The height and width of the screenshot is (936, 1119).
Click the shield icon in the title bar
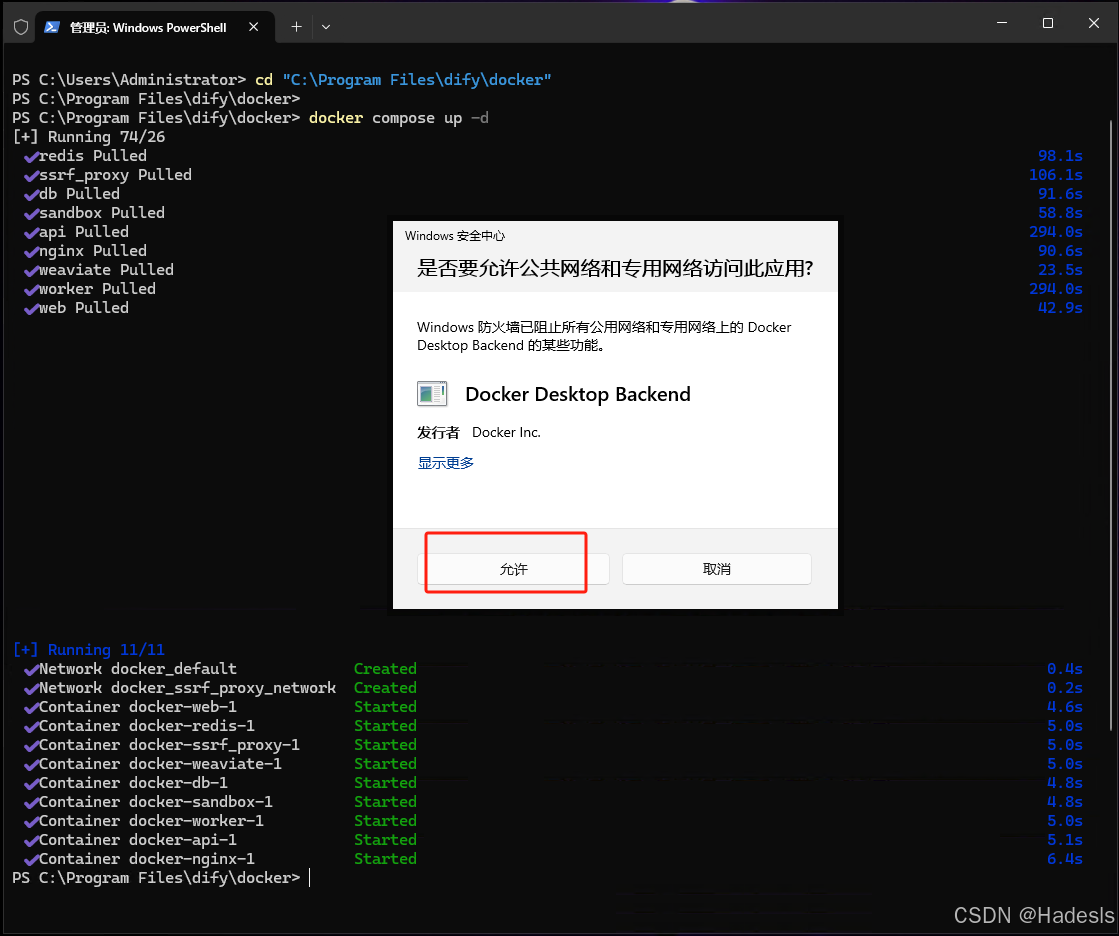(x=21, y=27)
